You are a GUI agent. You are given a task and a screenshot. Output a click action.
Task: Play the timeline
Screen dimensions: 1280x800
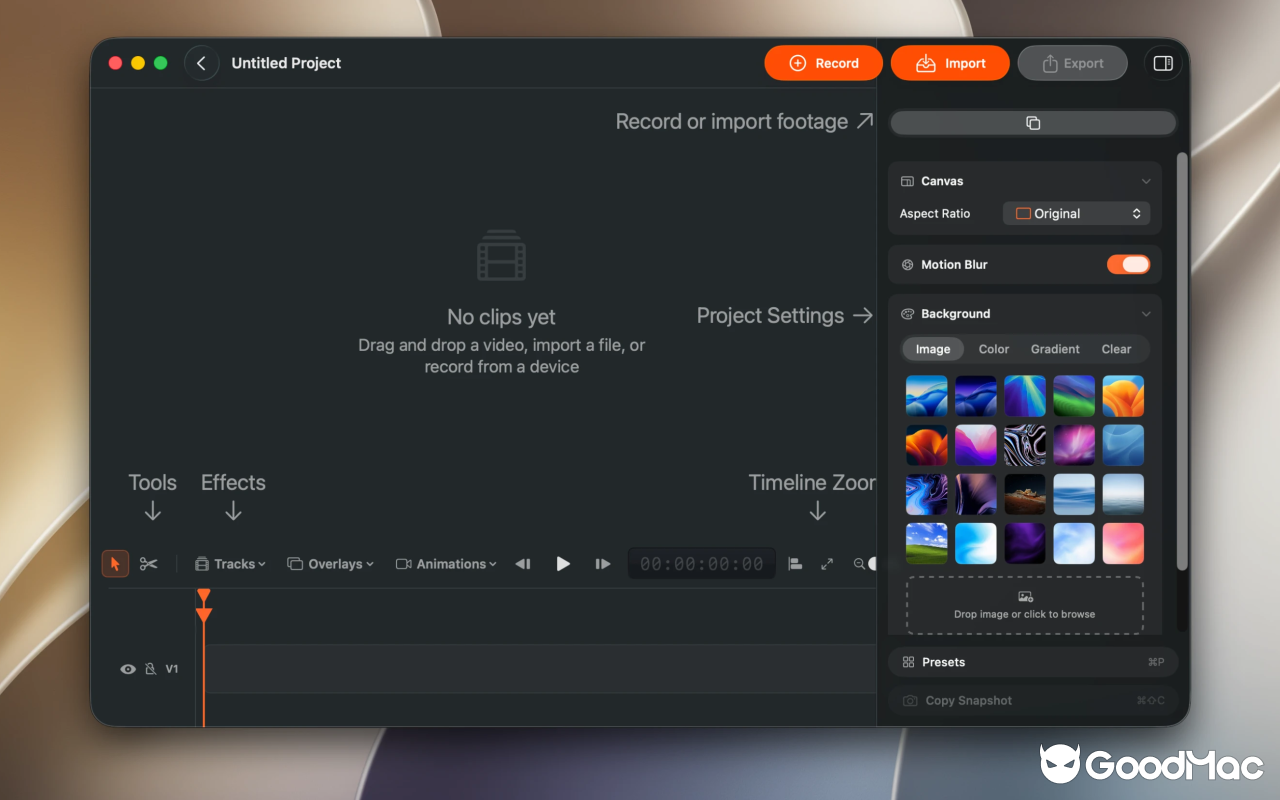point(563,564)
